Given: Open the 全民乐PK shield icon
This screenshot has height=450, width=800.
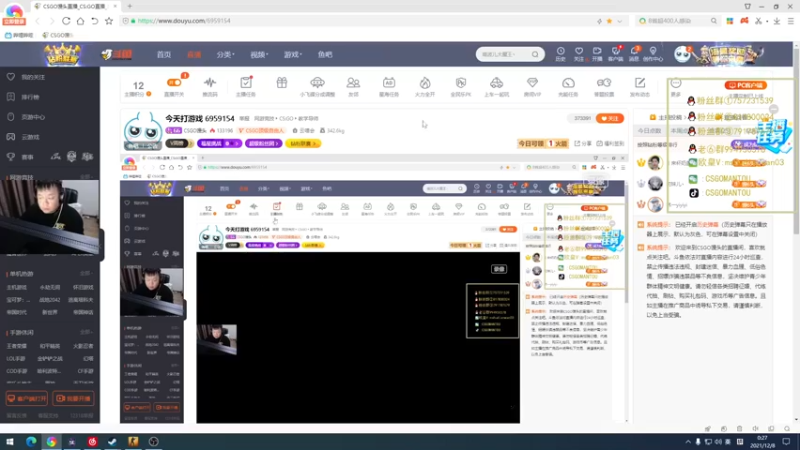Looking at the screenshot, I should click(461, 86).
